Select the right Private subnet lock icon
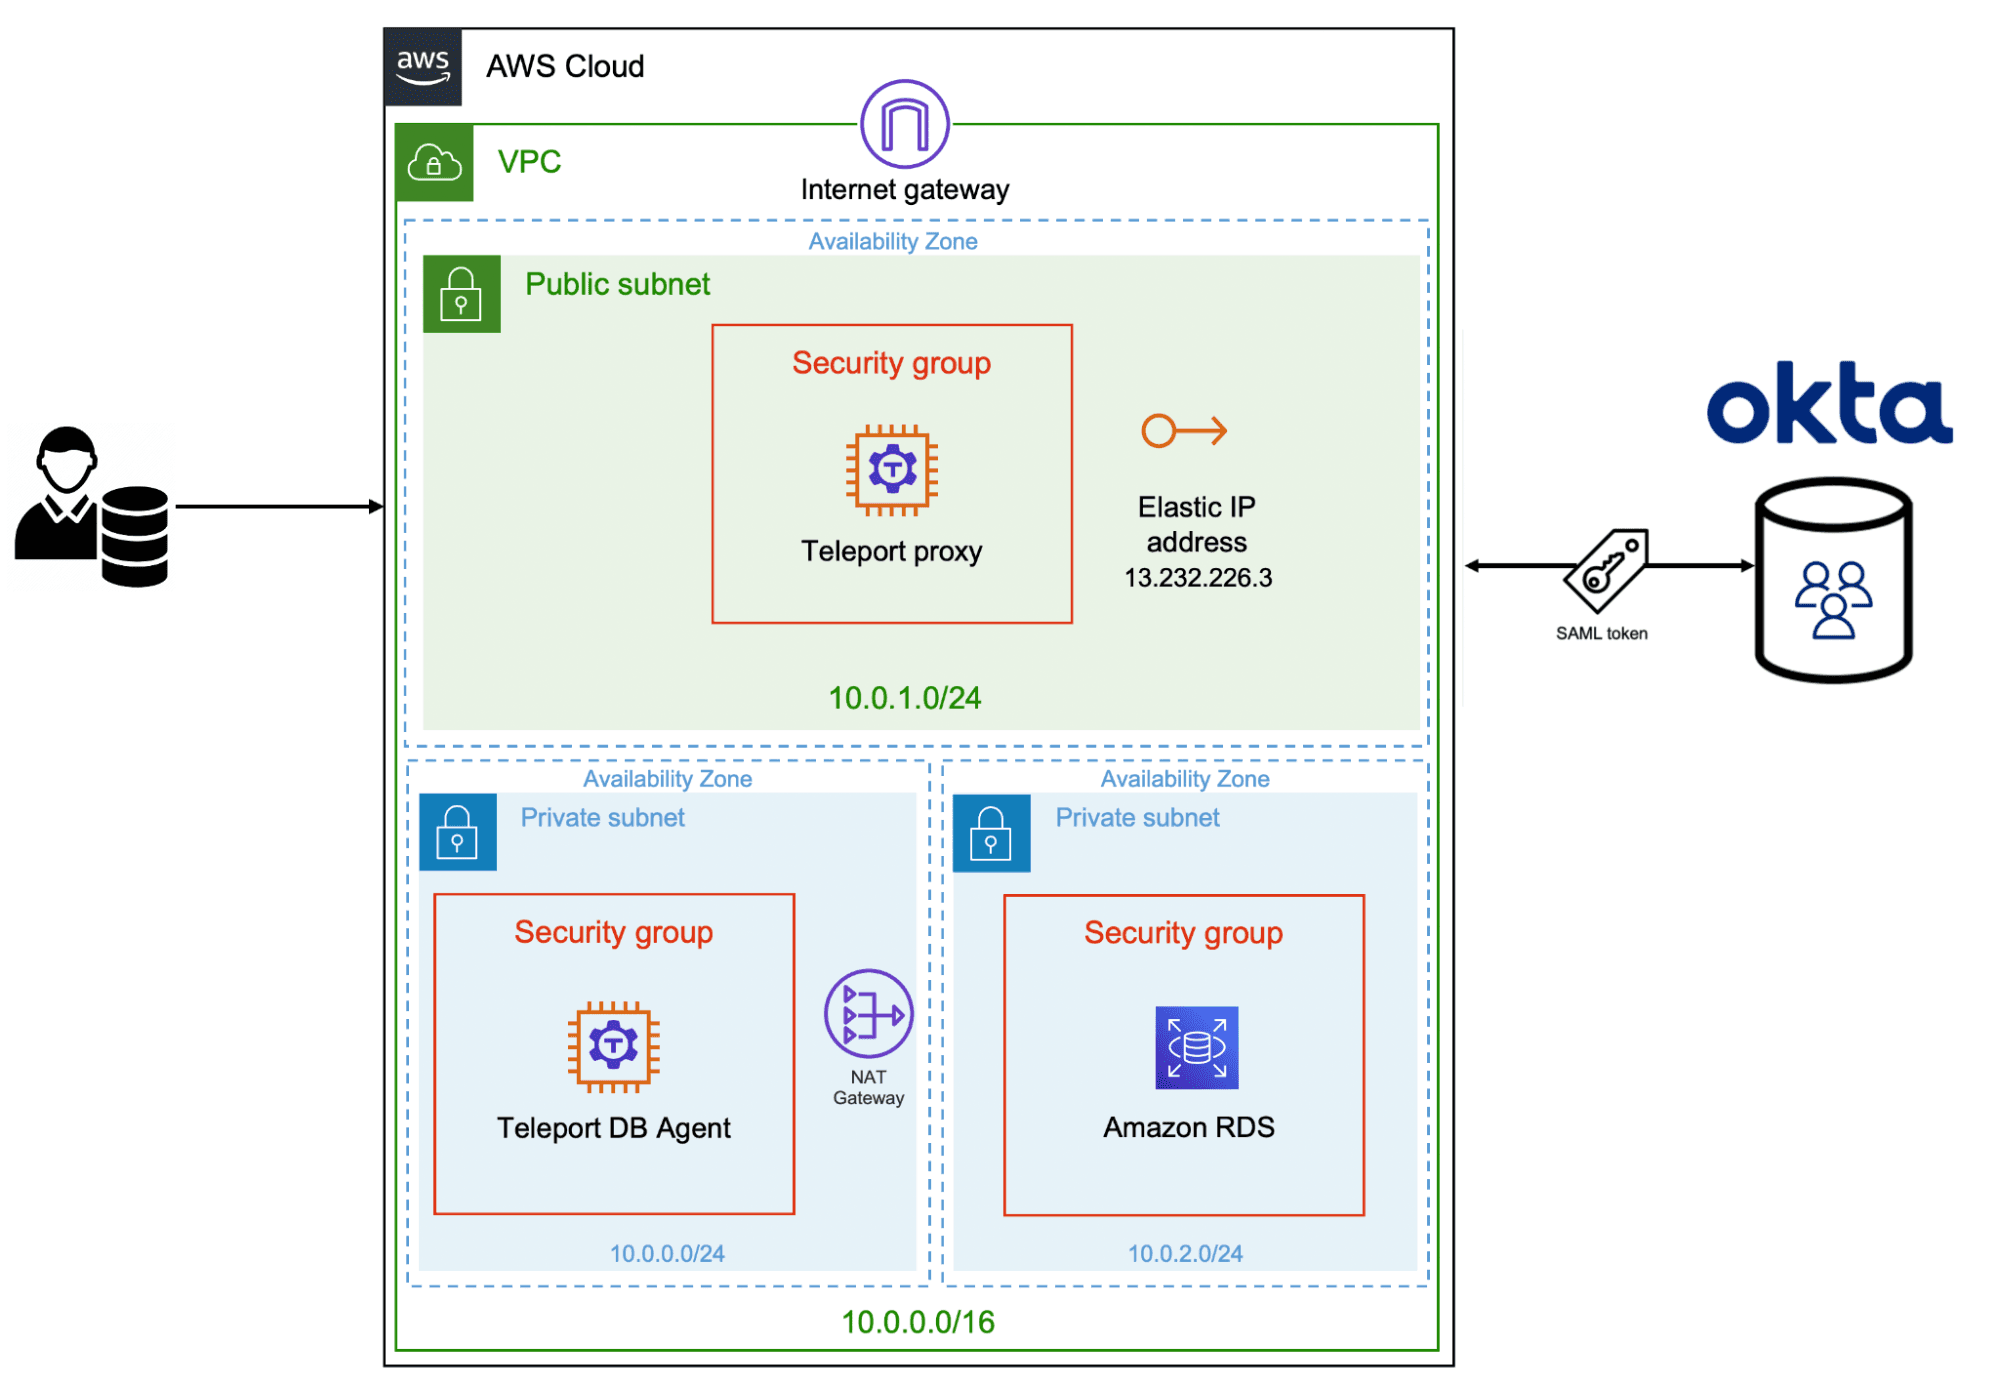This screenshot has height=1384, width=1999. coord(991,832)
